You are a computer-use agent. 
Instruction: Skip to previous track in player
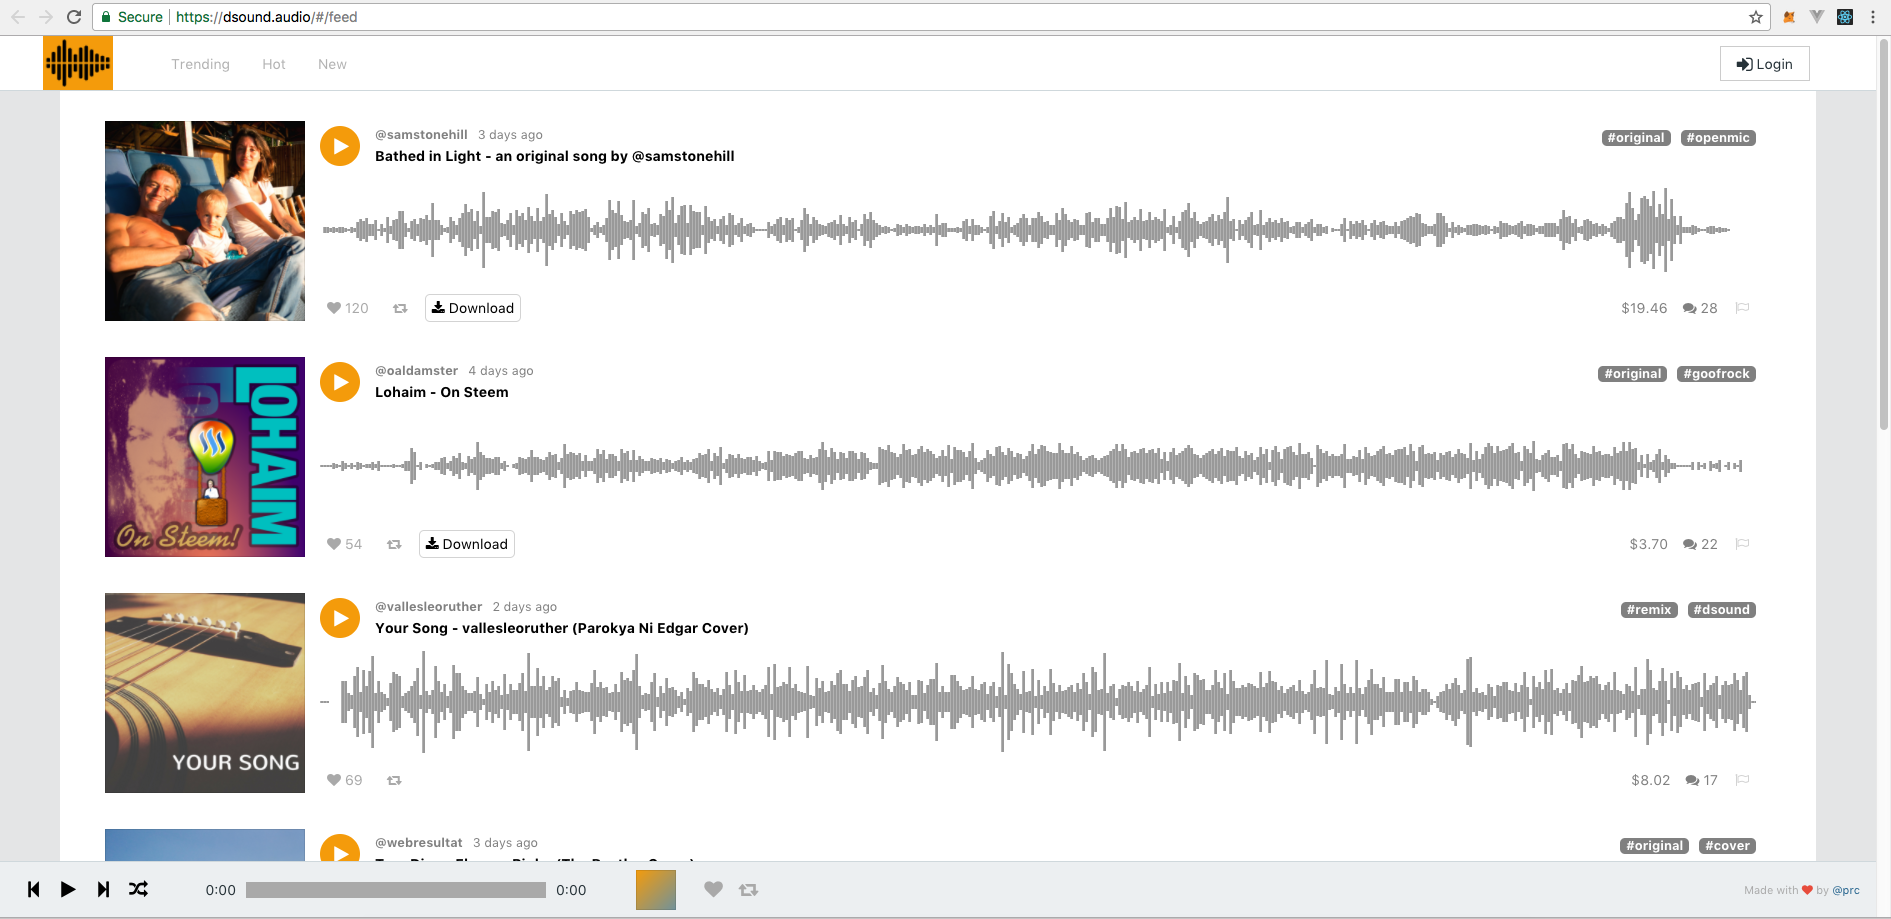(x=34, y=889)
